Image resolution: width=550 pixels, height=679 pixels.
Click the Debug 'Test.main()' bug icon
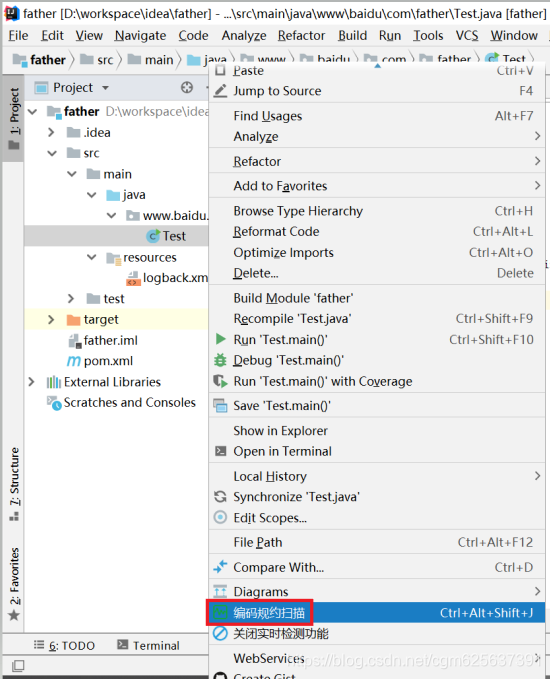(x=220, y=360)
